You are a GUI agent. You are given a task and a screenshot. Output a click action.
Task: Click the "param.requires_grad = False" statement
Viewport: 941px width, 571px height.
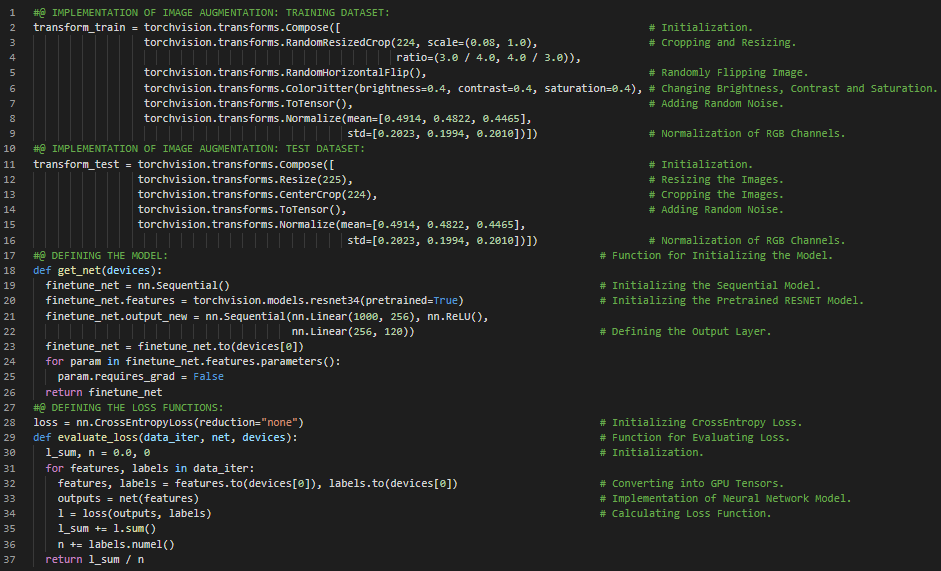click(x=140, y=377)
